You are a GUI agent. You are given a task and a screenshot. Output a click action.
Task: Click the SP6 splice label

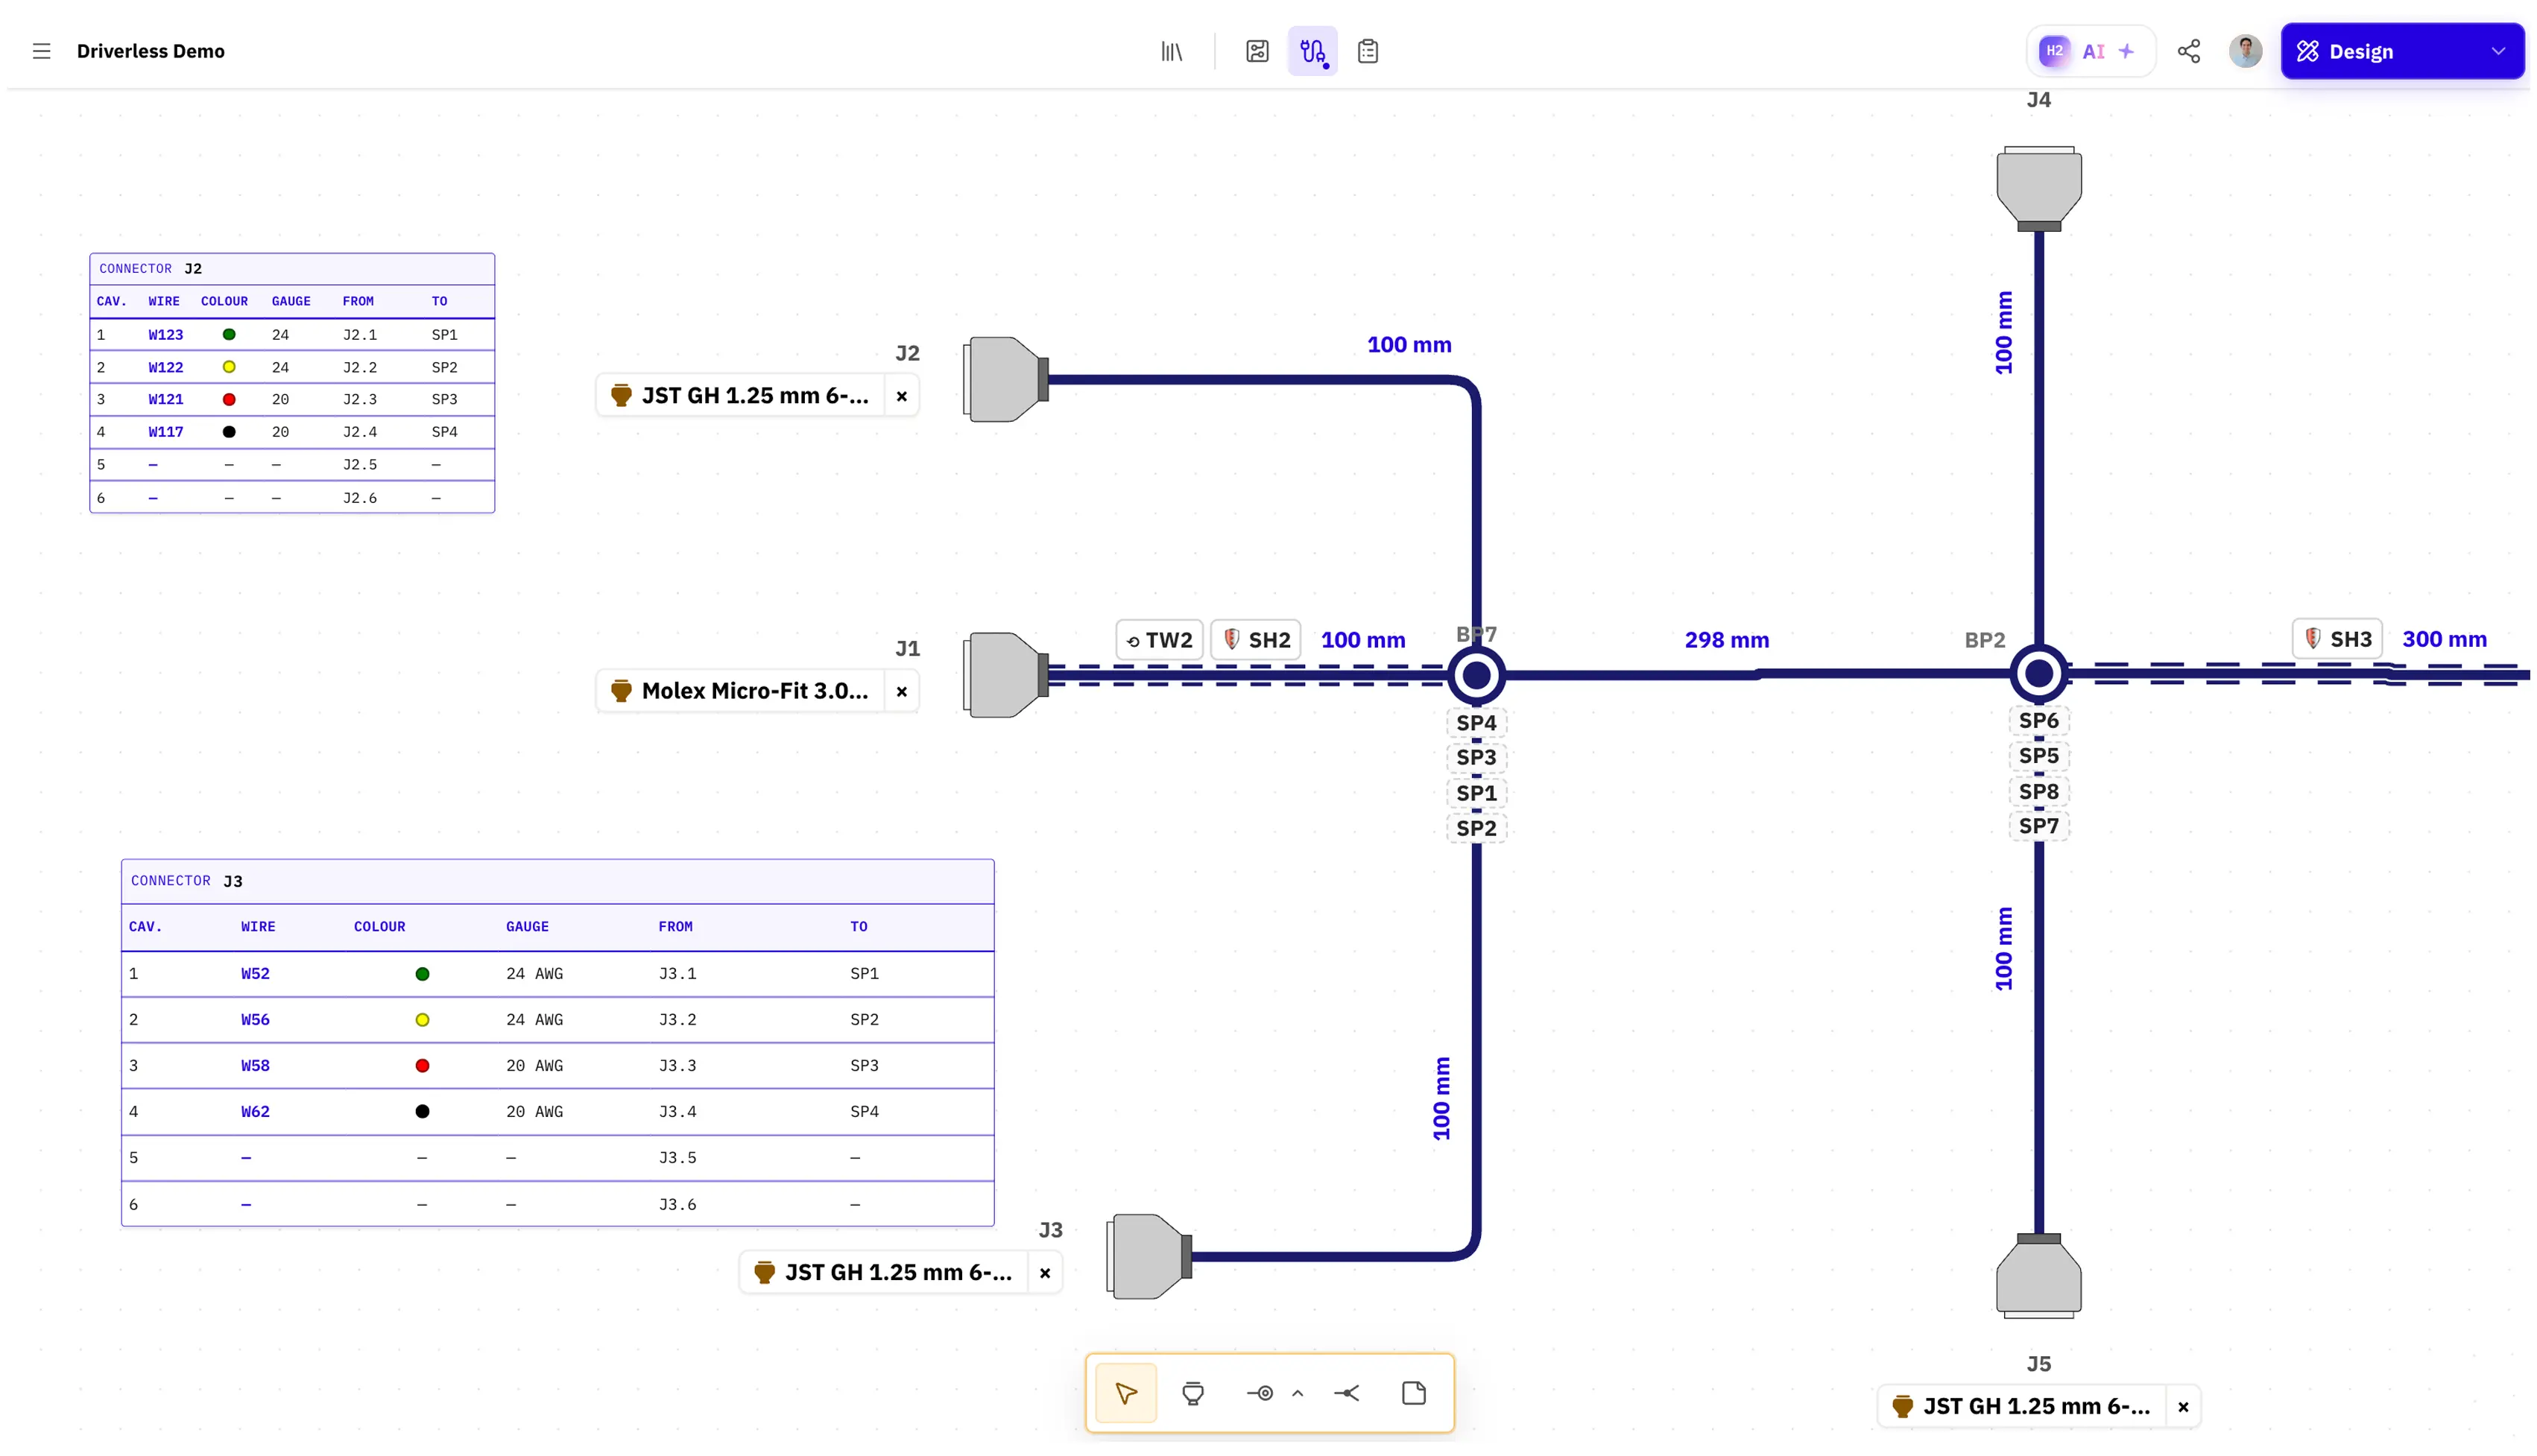[2039, 721]
